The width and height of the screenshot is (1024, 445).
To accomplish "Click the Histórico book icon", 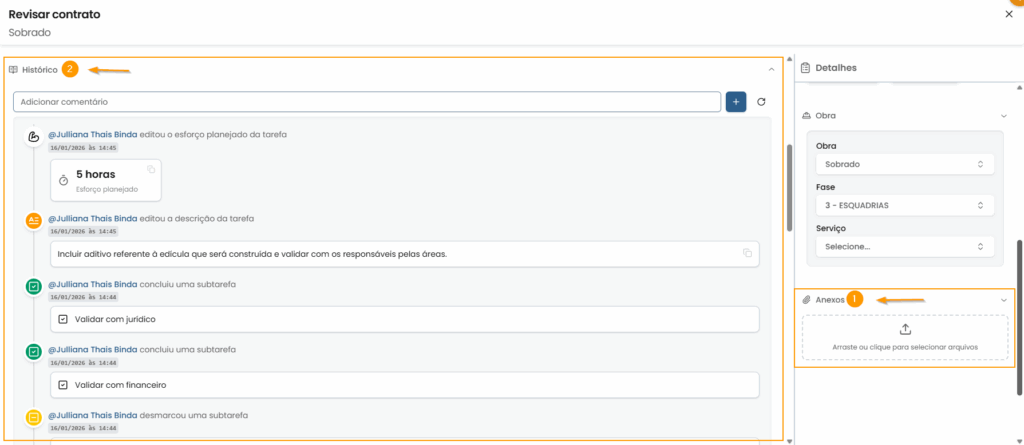I will tap(14, 70).
